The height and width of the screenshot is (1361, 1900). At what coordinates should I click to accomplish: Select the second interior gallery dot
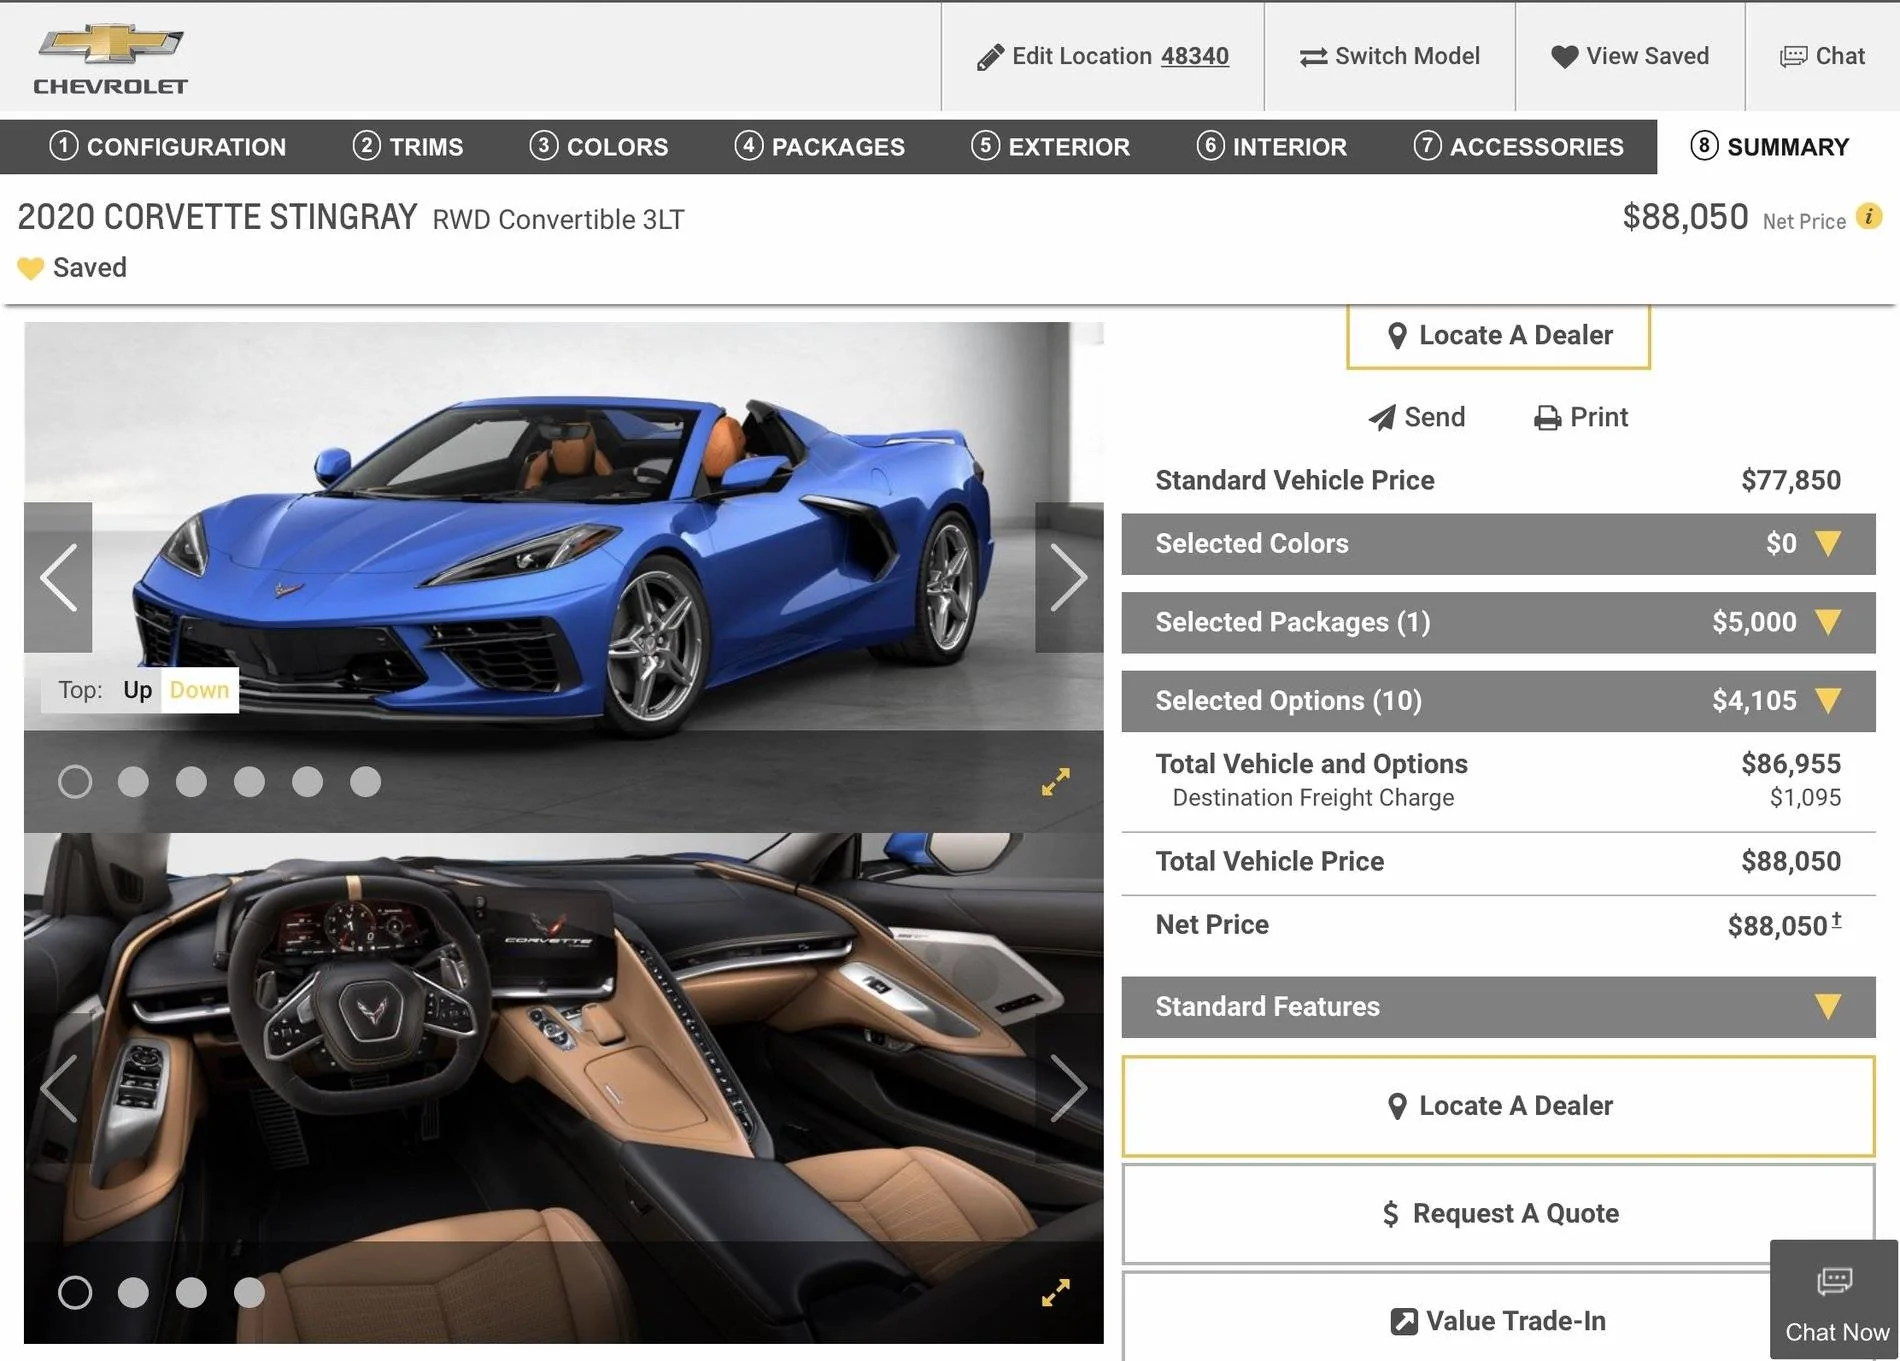pyautogui.click(x=133, y=1293)
